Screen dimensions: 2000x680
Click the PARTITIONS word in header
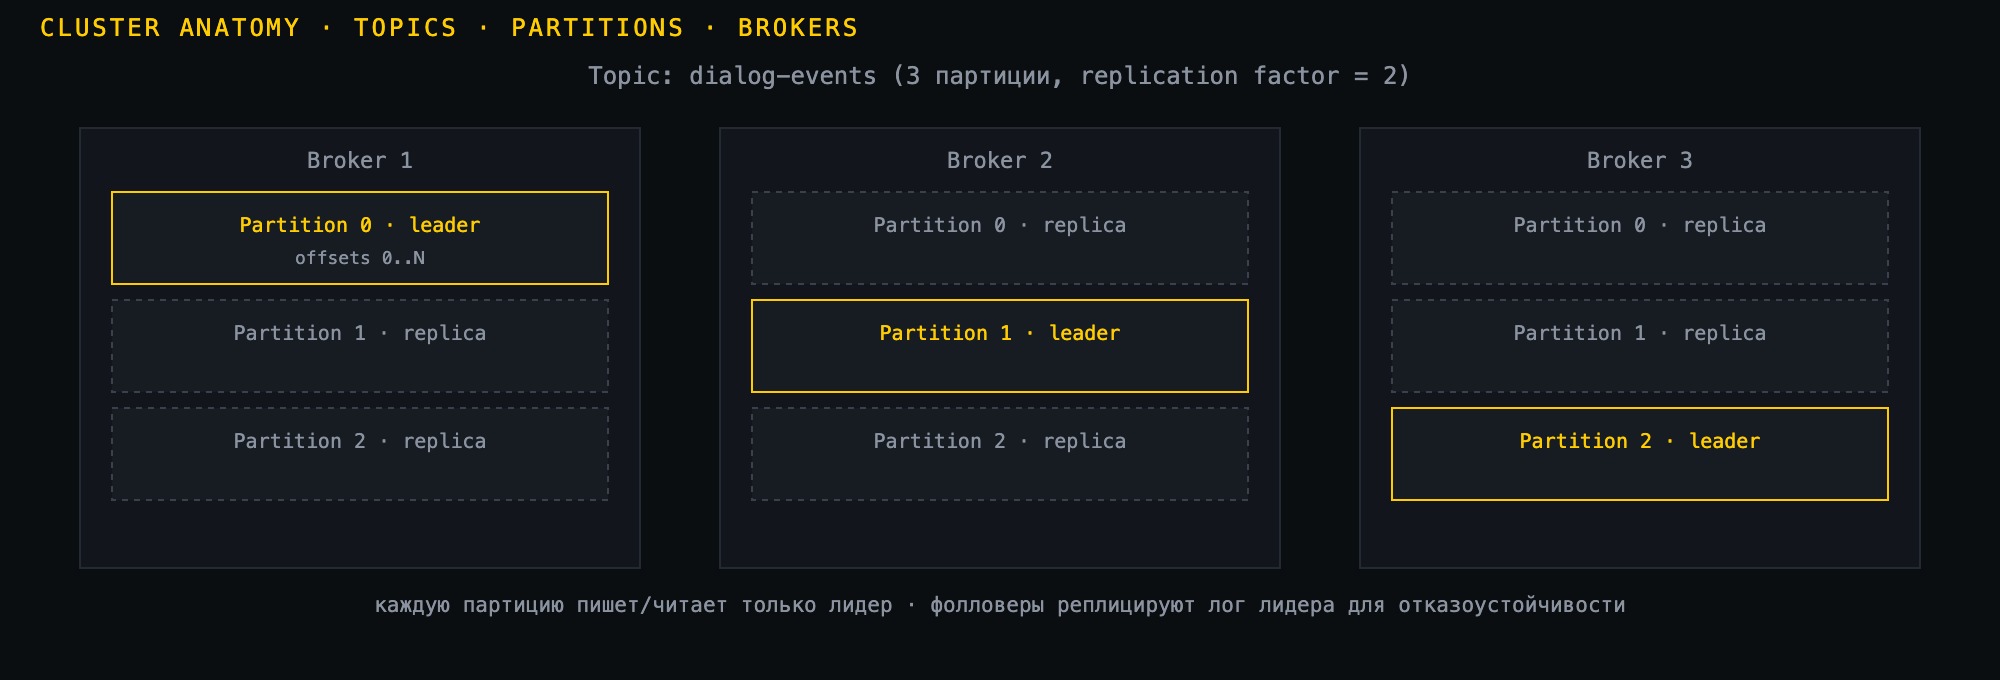597,28
